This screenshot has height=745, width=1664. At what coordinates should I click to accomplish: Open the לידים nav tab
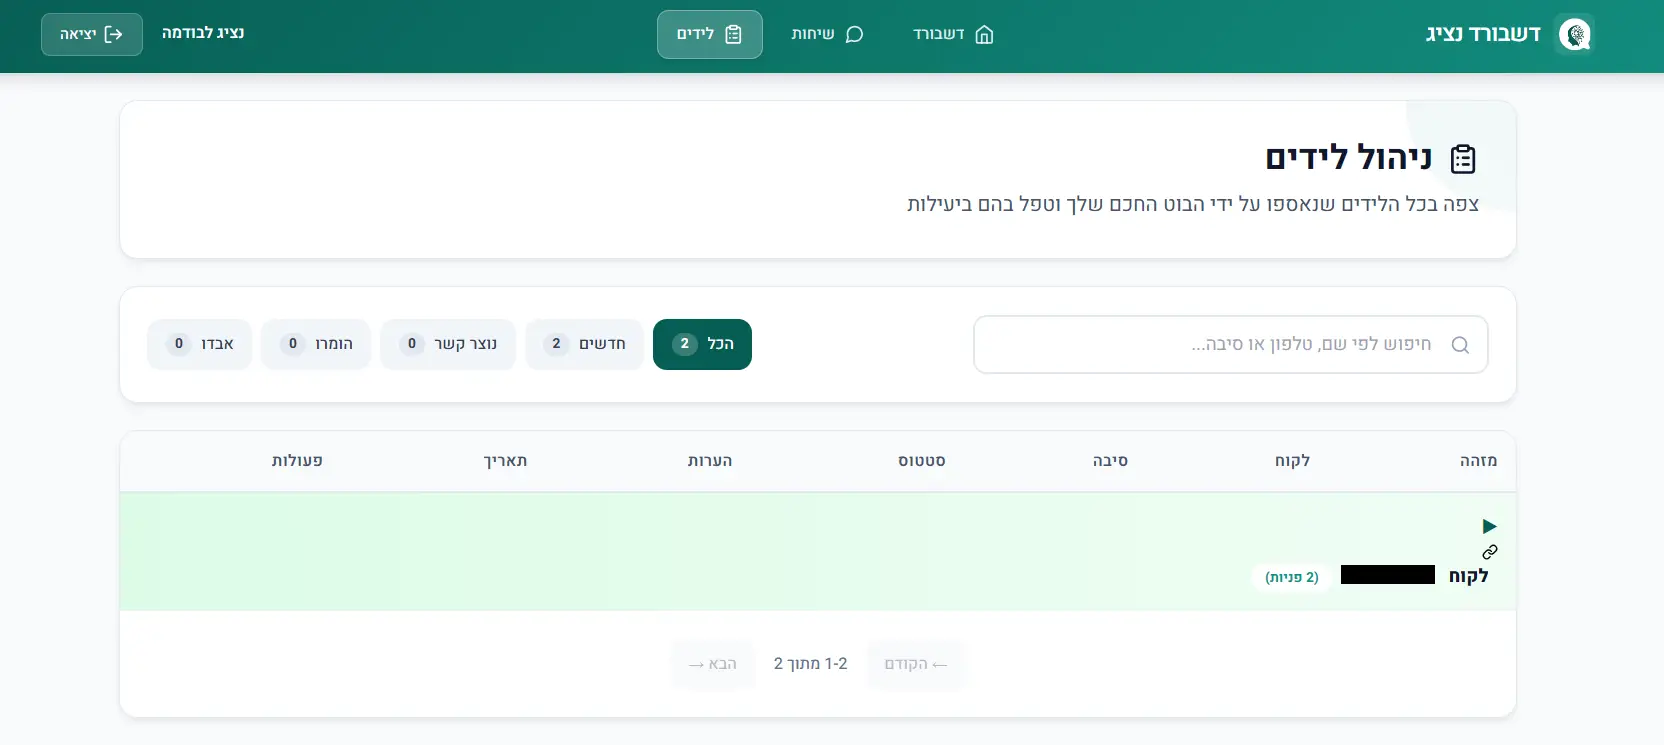click(710, 34)
